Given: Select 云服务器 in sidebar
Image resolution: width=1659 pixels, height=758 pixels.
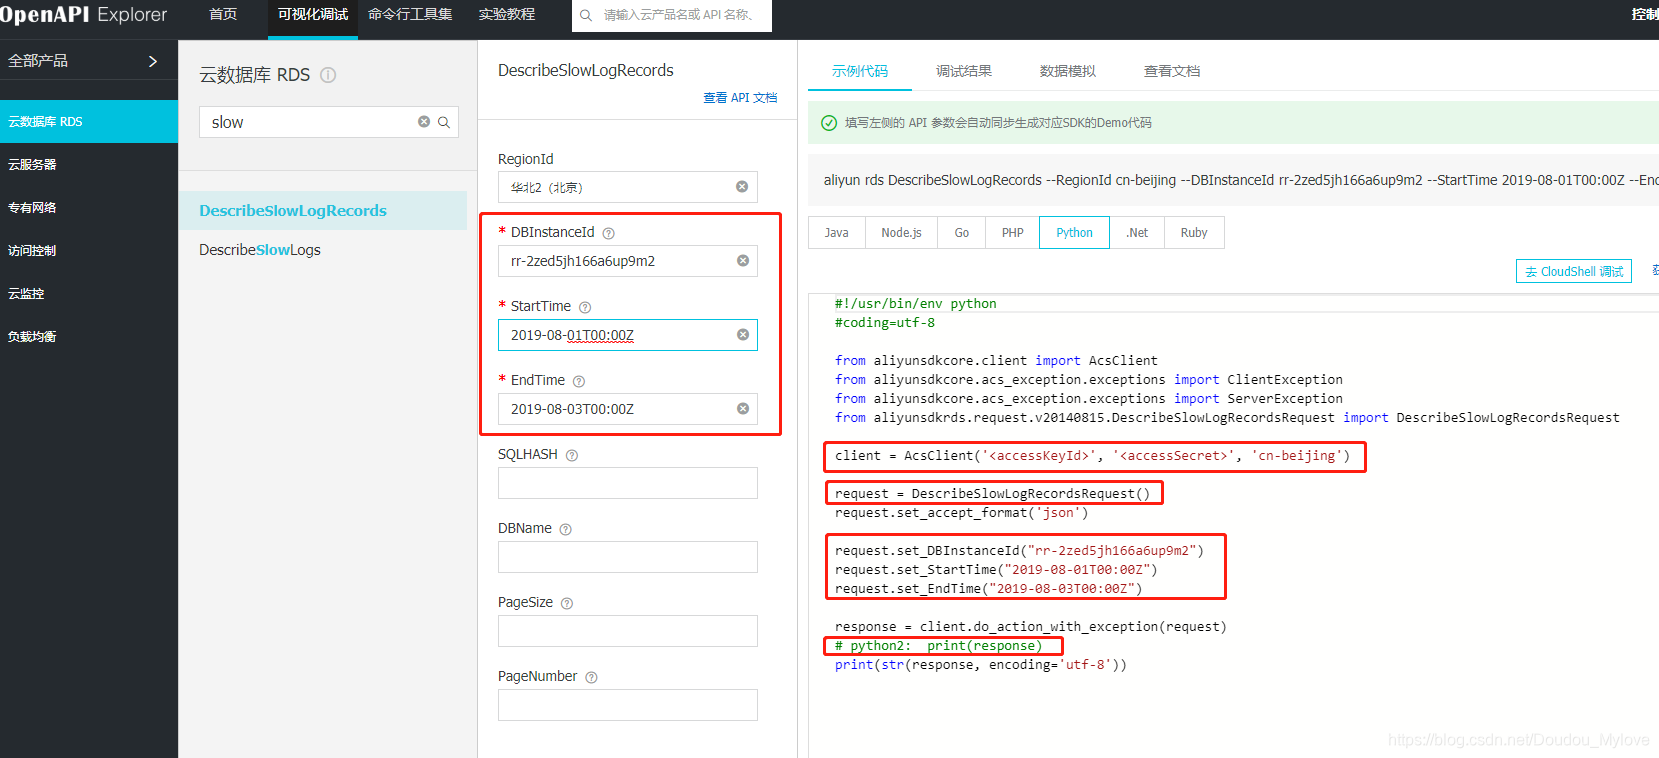Looking at the screenshot, I should pos(89,164).
